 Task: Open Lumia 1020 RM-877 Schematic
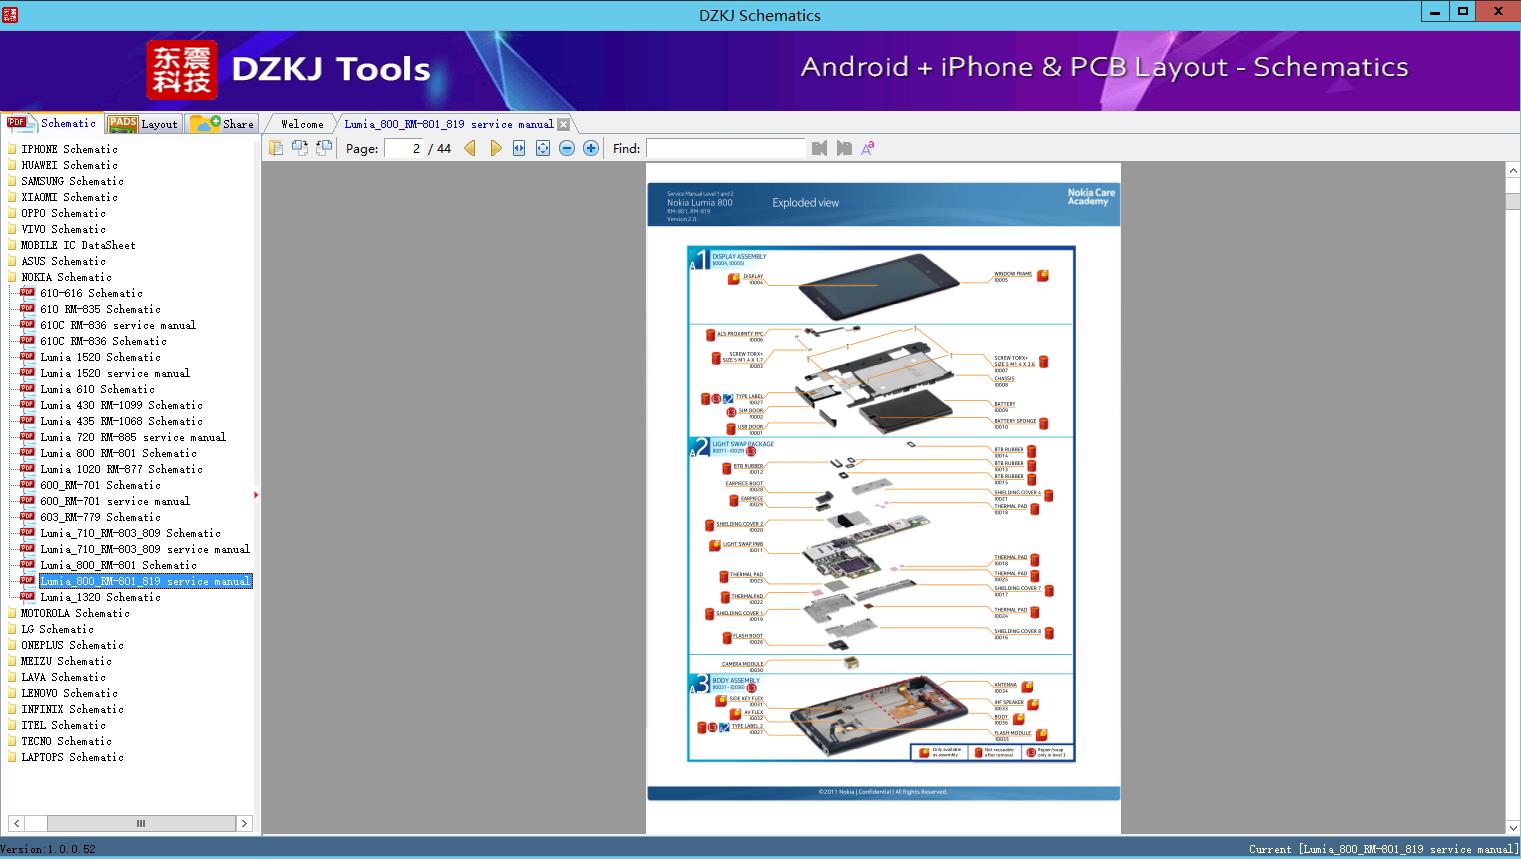tap(121, 469)
